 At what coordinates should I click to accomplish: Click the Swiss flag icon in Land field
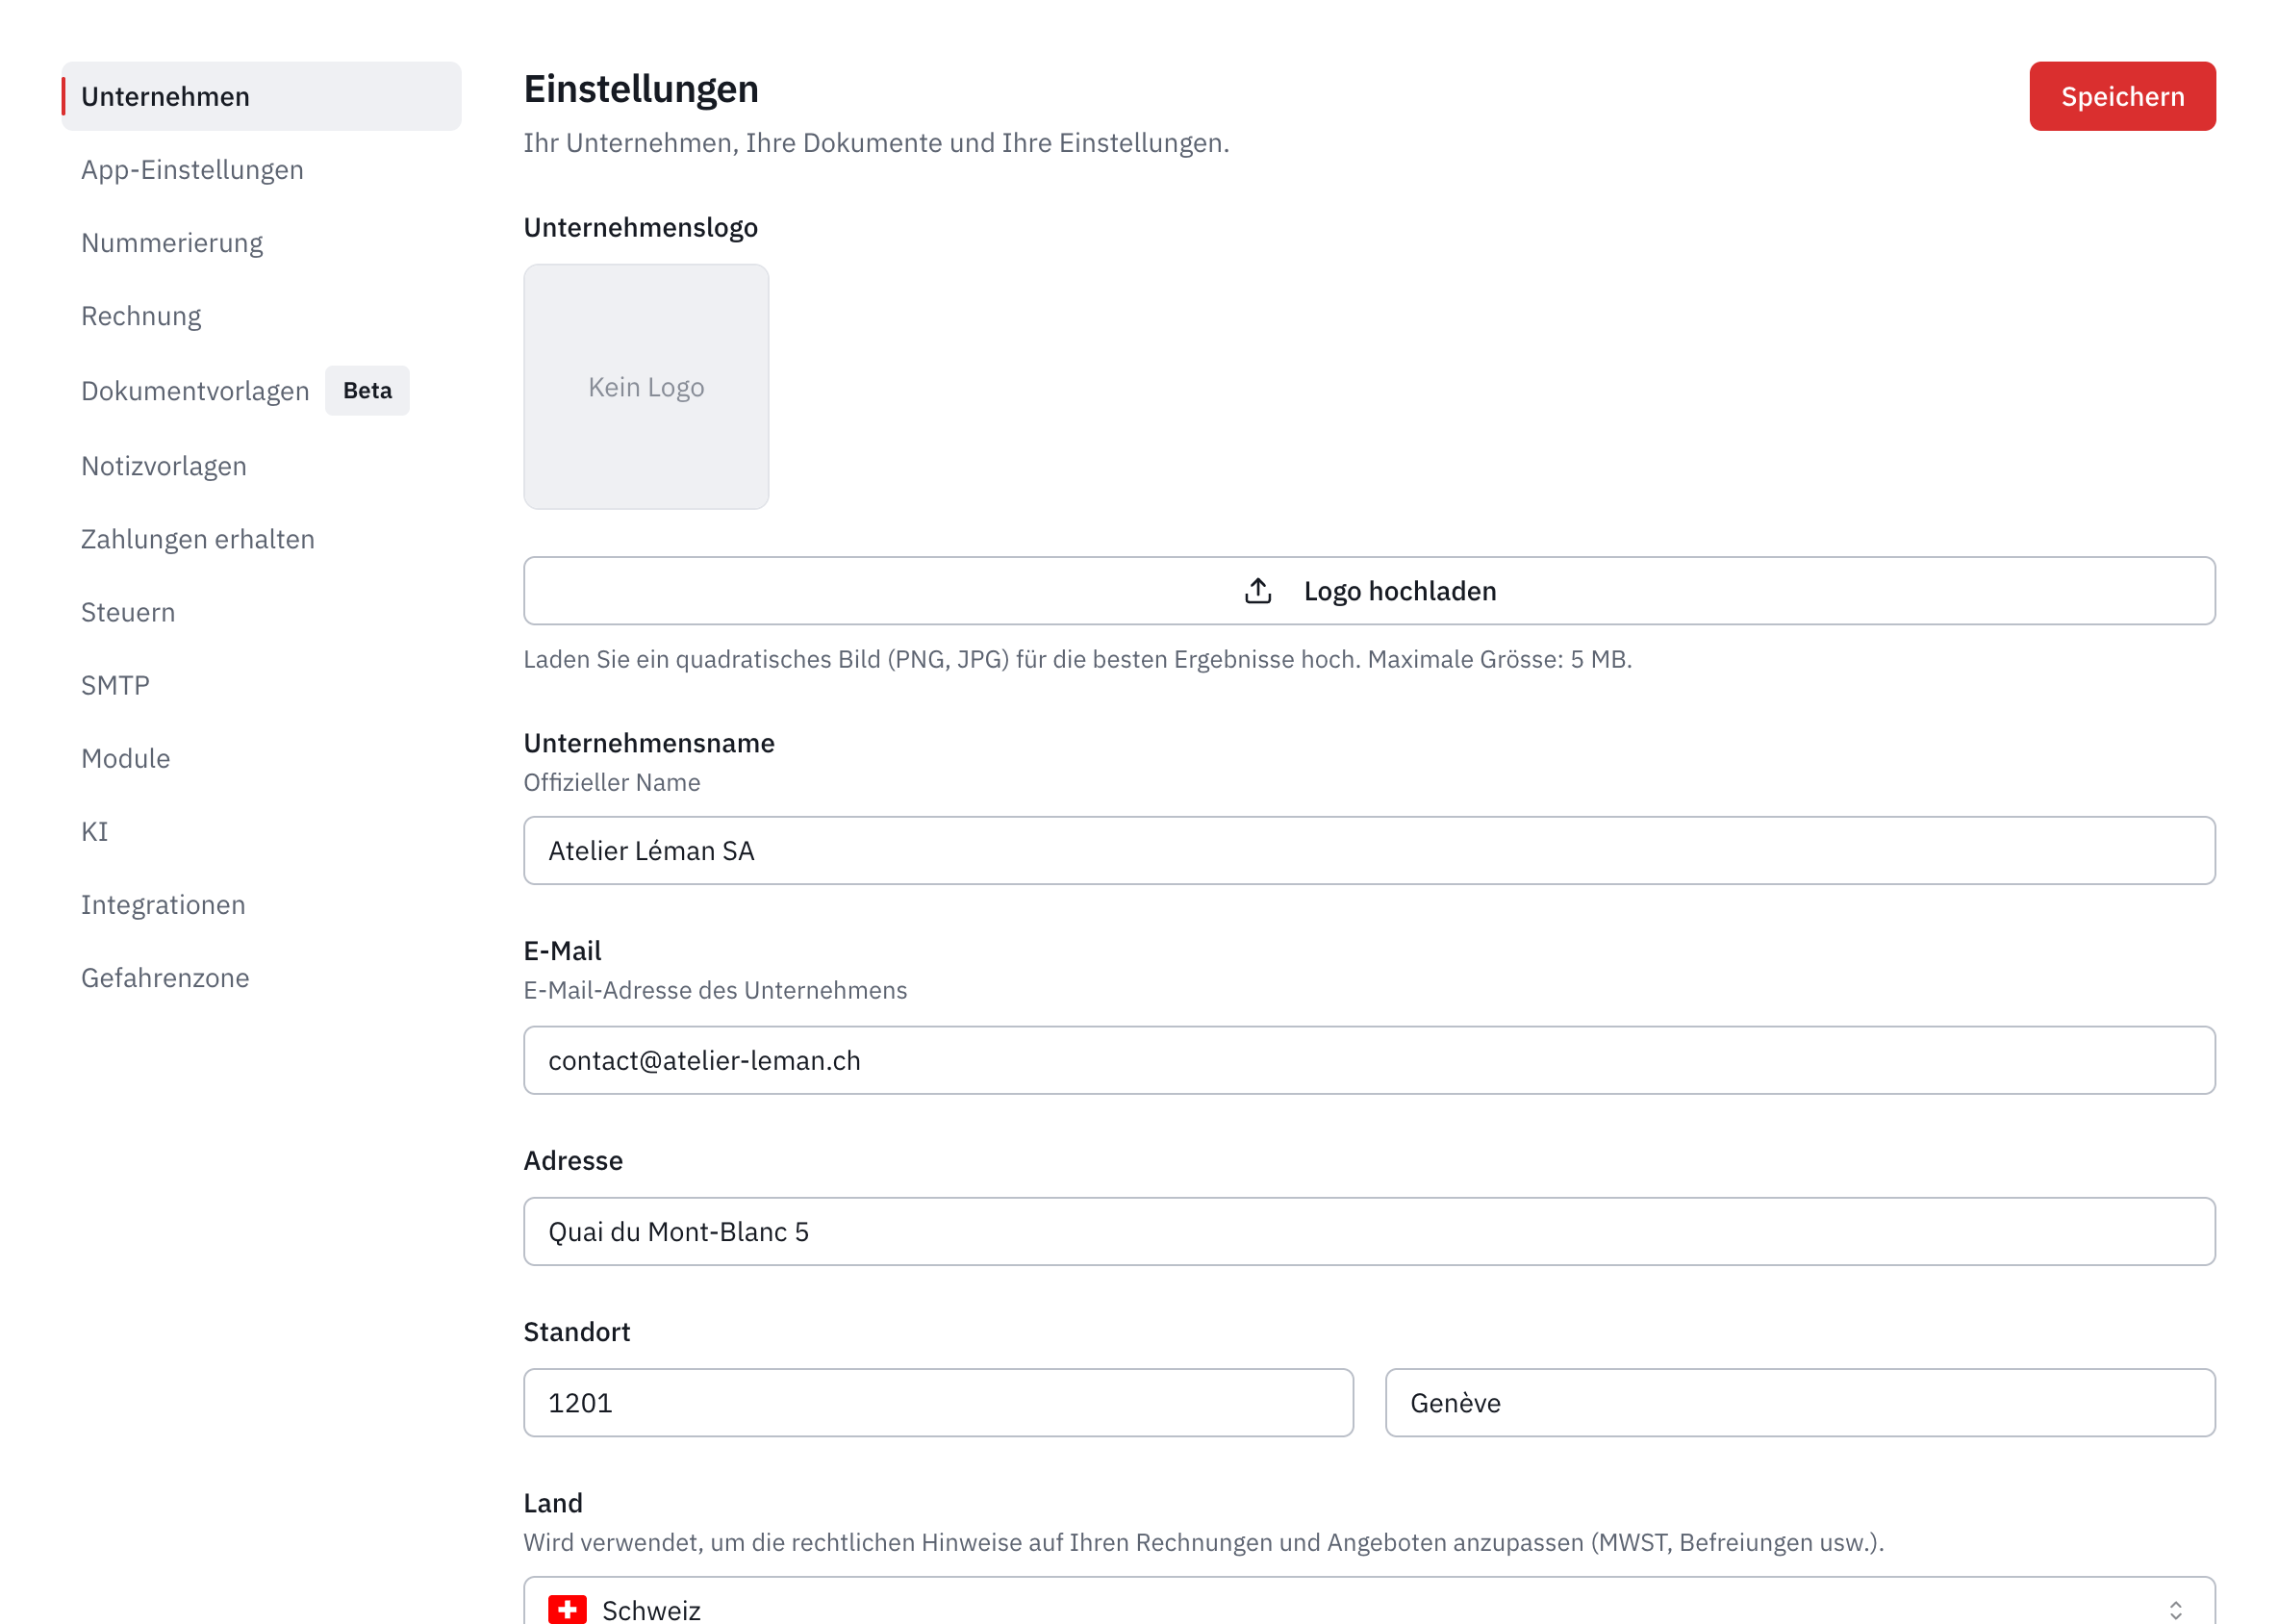[x=567, y=1609]
